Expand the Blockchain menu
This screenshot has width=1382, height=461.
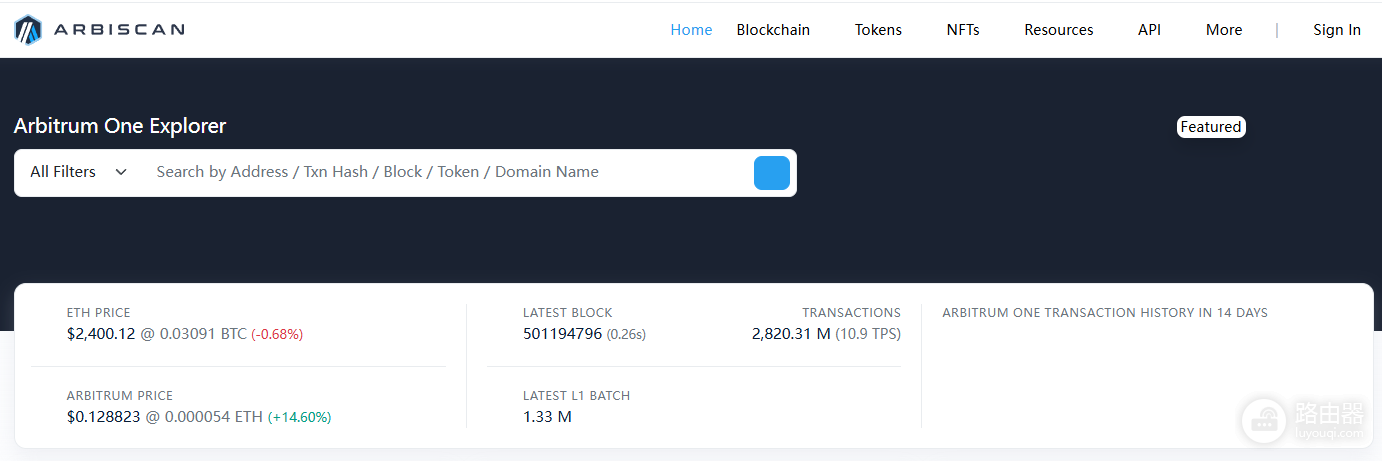point(773,30)
